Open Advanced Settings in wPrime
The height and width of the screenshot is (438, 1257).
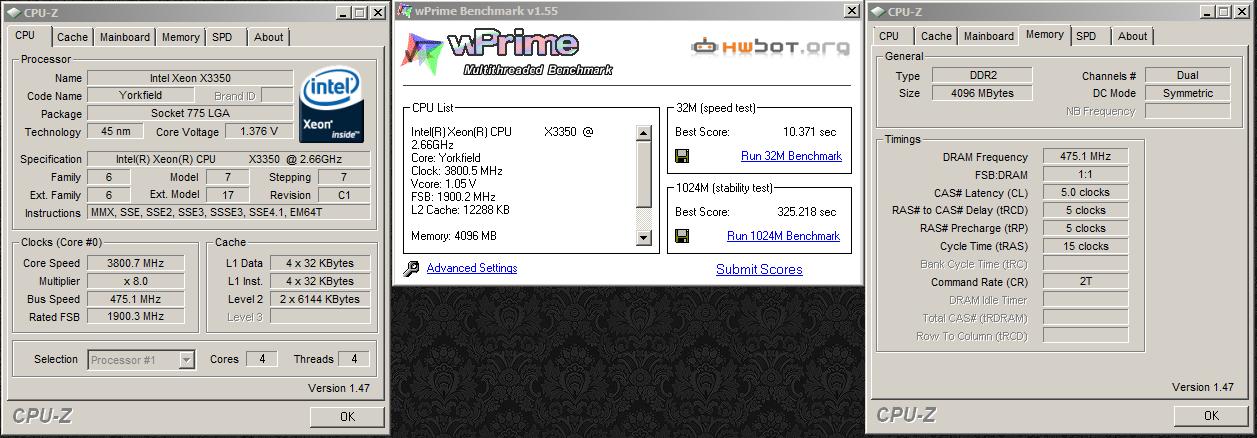472,268
